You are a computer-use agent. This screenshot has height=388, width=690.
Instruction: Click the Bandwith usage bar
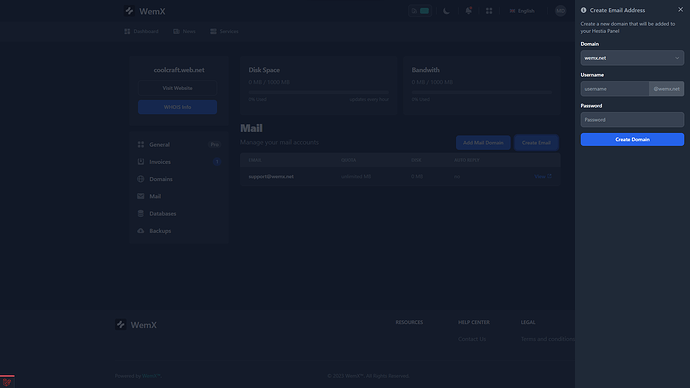coord(481,92)
